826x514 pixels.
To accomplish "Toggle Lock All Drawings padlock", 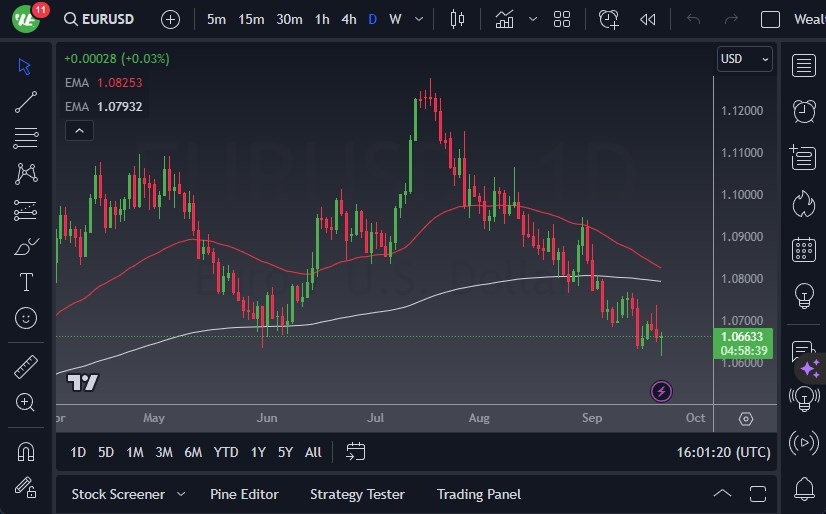I will 26,487.
